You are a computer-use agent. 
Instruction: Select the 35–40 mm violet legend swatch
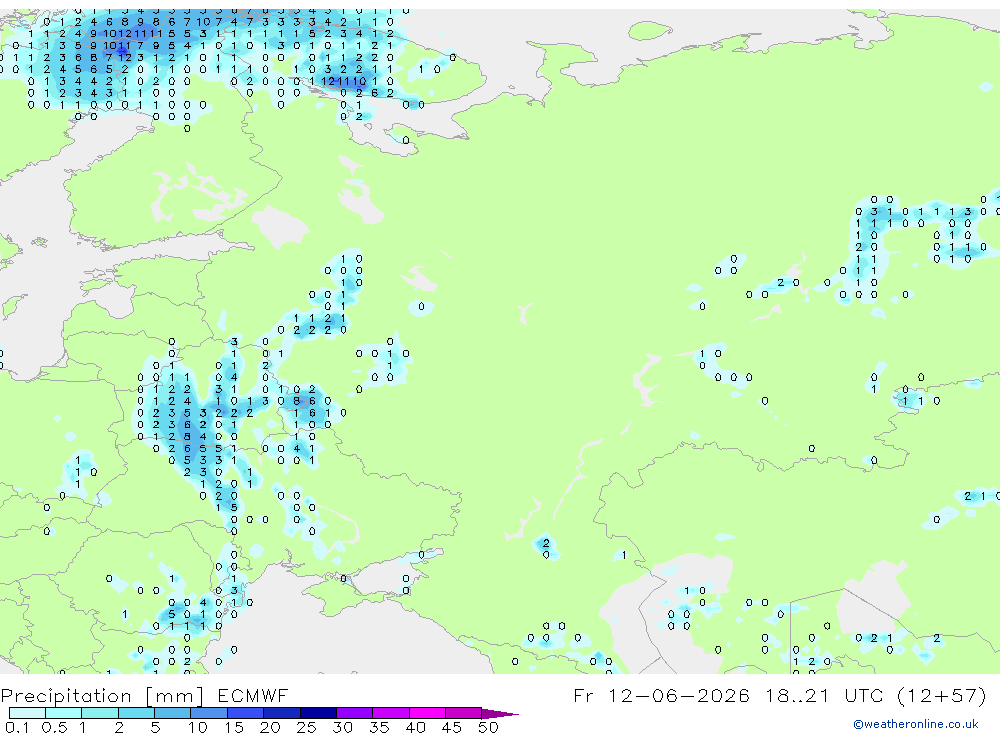click(x=391, y=713)
